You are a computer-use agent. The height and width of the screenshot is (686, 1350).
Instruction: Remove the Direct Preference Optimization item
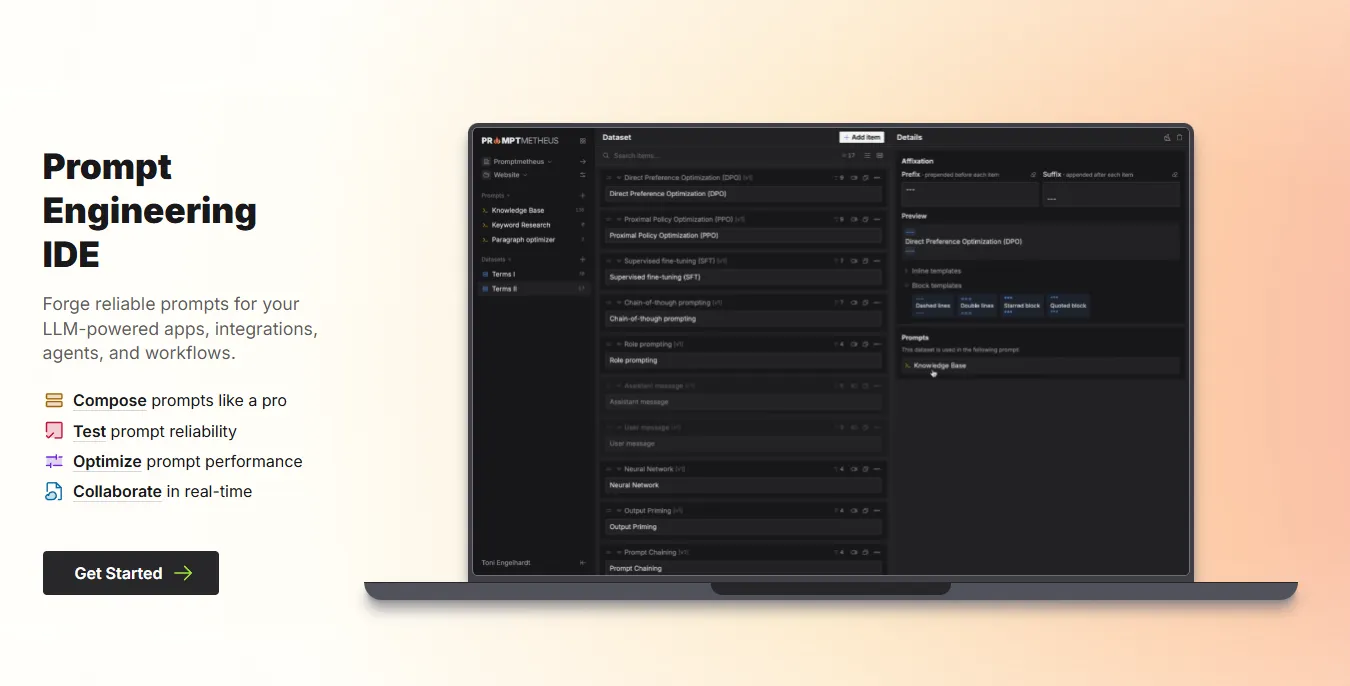877,178
